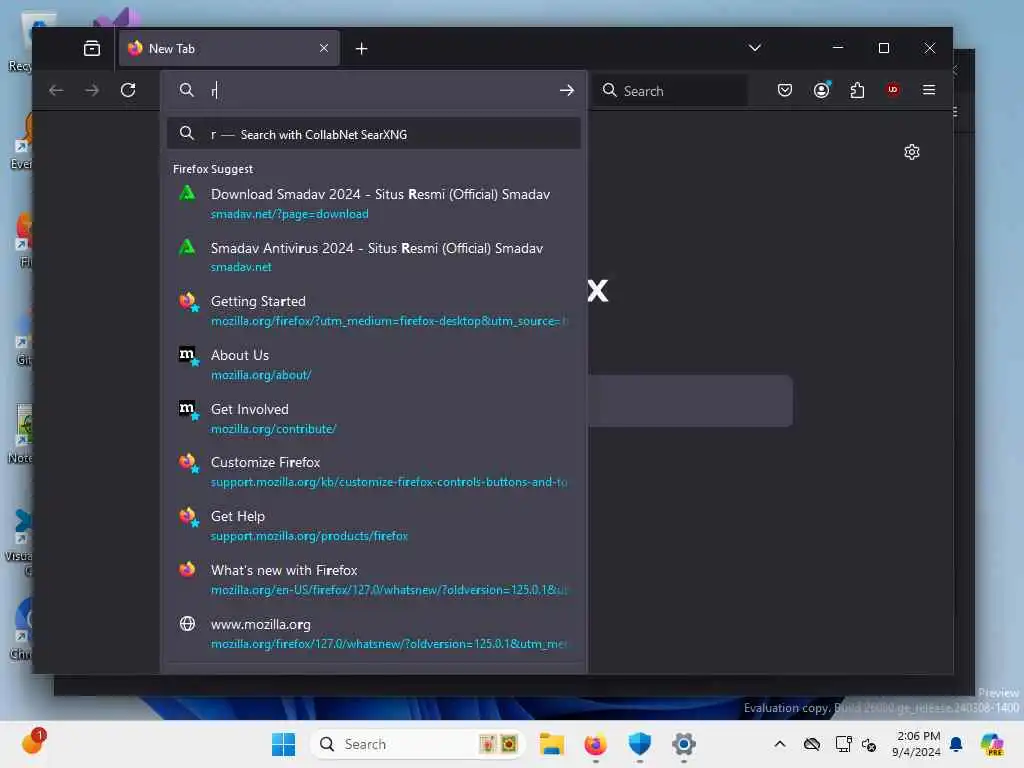1024x768 pixels.
Task: Select the Customize Firefox suggestion
Action: tap(374, 472)
